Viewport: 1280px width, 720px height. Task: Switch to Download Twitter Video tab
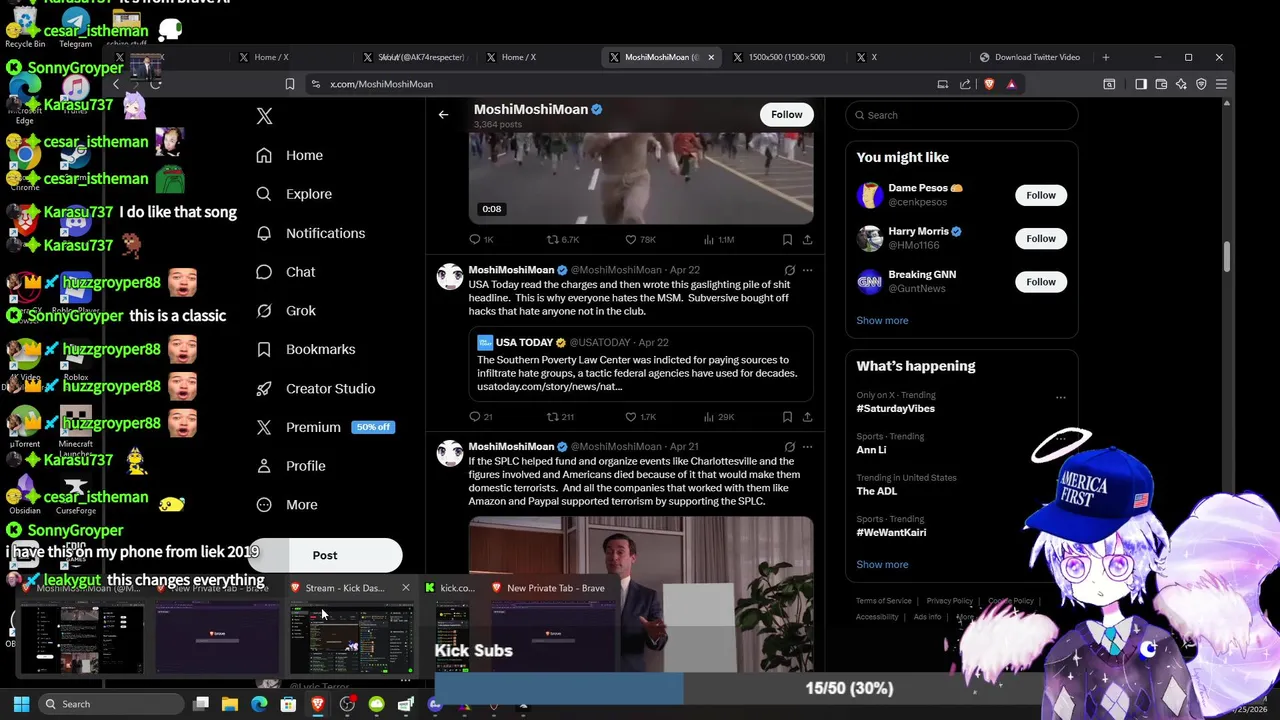1029,57
